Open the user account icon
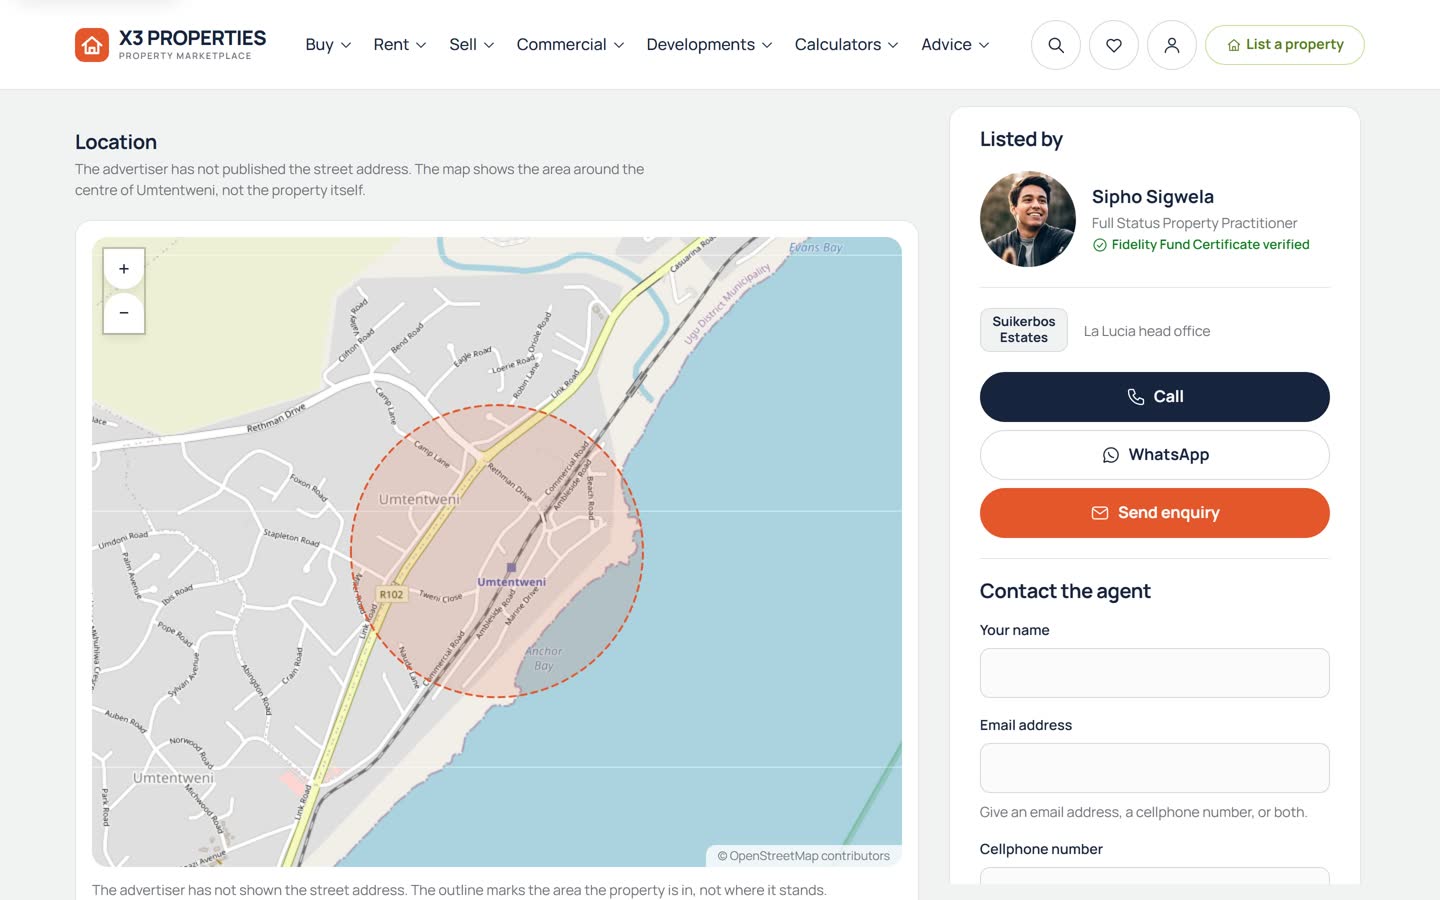The width and height of the screenshot is (1440, 900). point(1172,45)
